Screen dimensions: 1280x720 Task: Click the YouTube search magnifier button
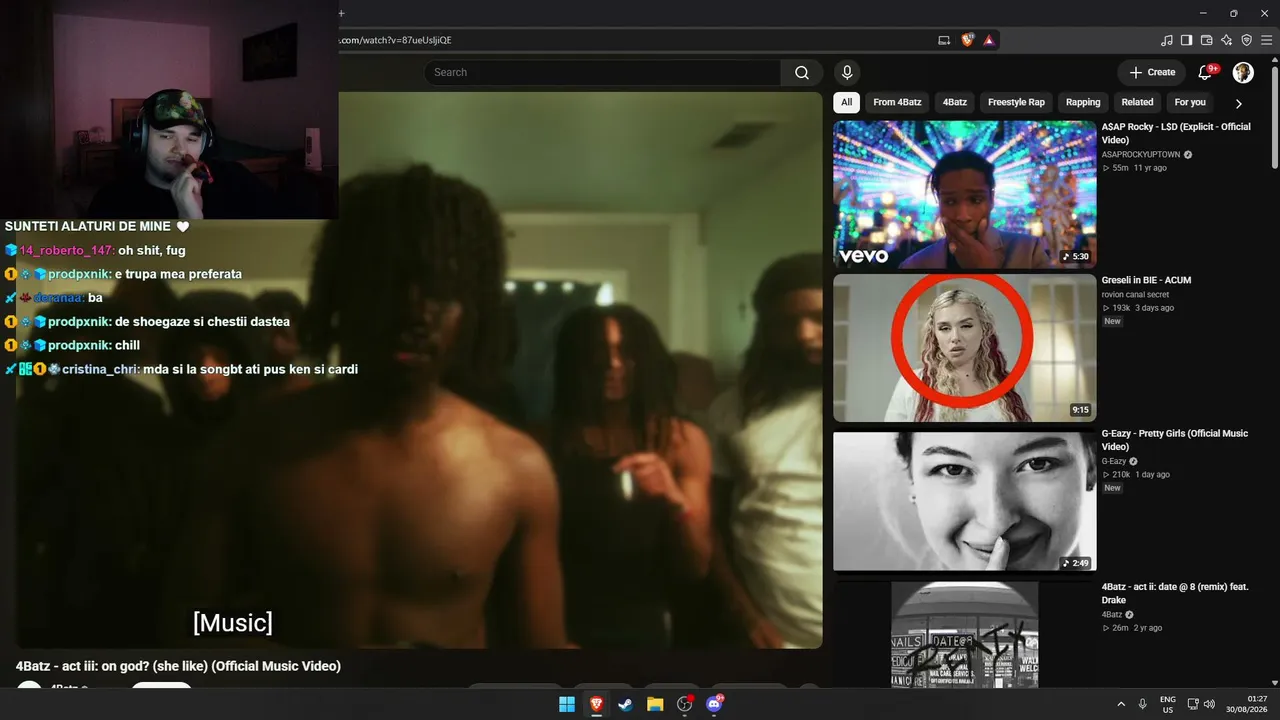point(802,72)
